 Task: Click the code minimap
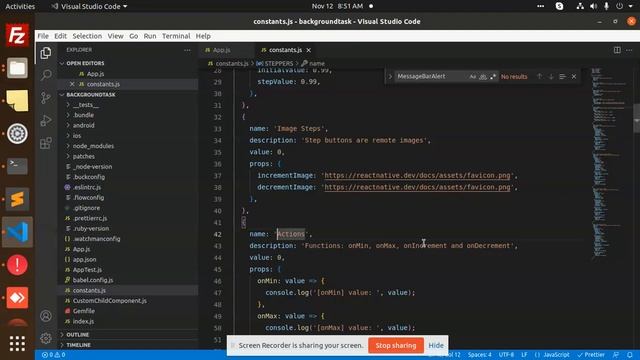tap(608, 163)
